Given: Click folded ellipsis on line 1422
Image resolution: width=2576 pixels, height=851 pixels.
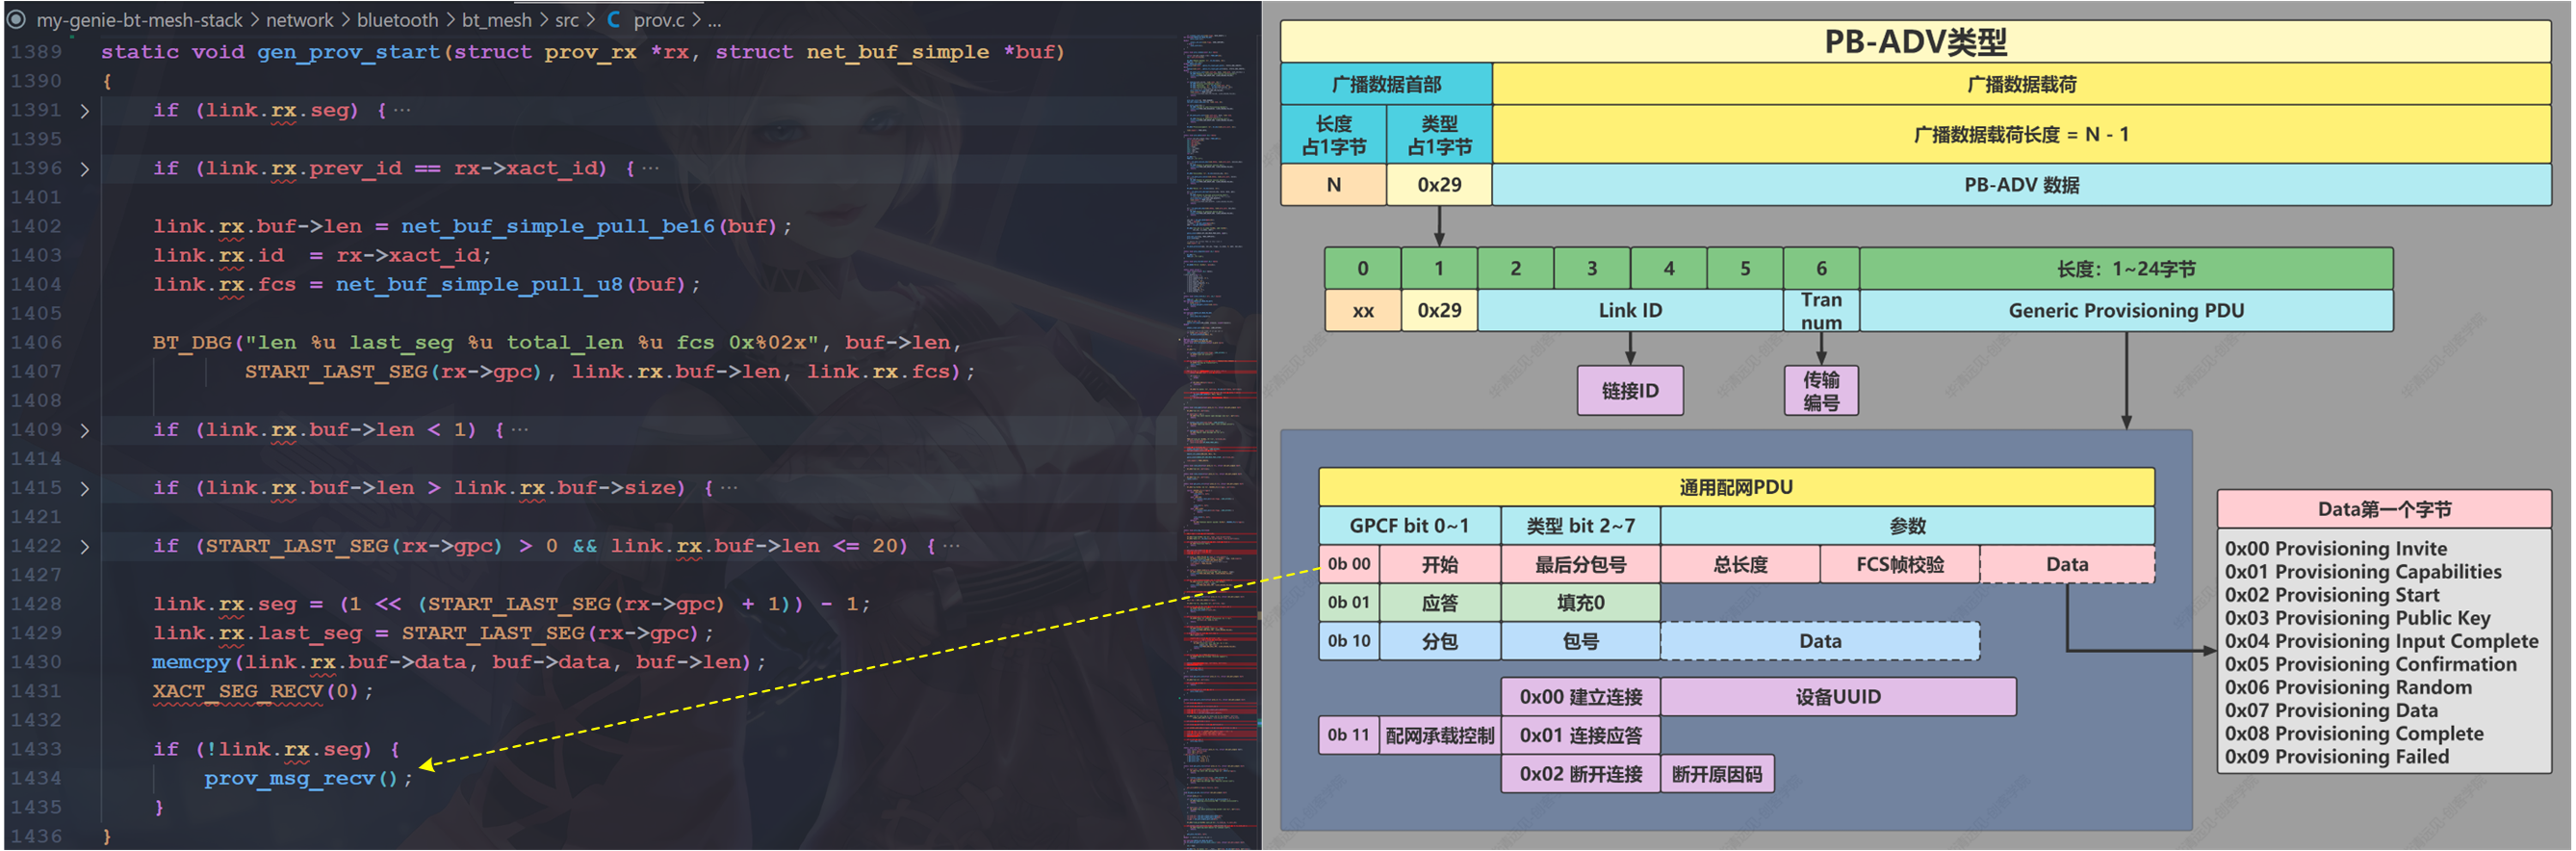Looking at the screenshot, I should 951,545.
